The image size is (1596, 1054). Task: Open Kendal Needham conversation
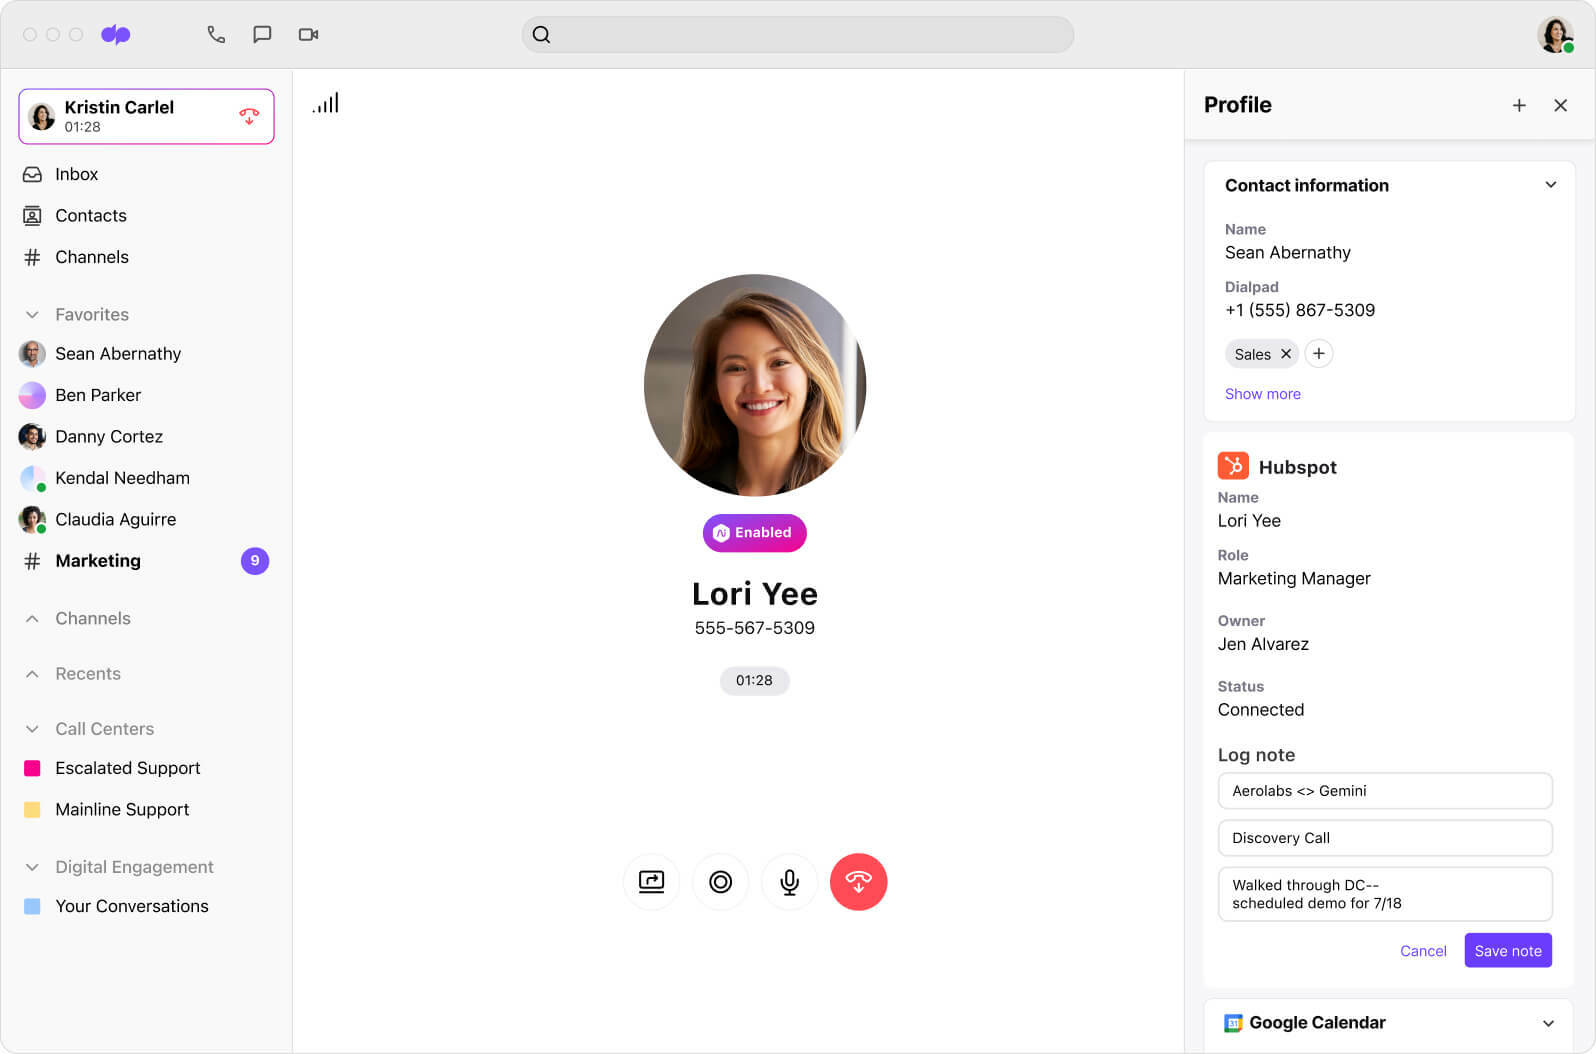pyautogui.click(x=146, y=478)
